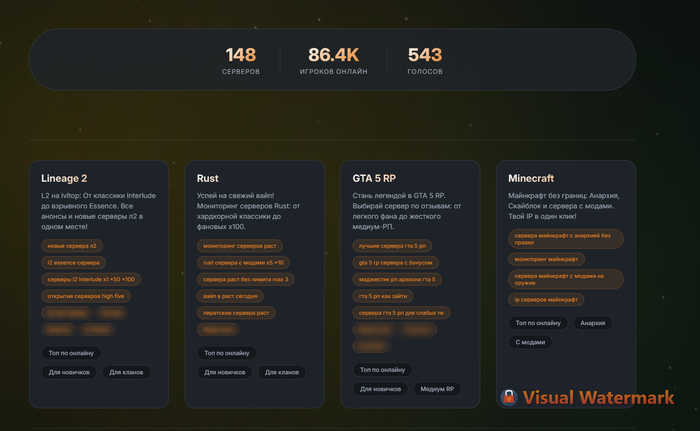Click the 'лучшие сервера гта 5 рп' tag

click(392, 246)
